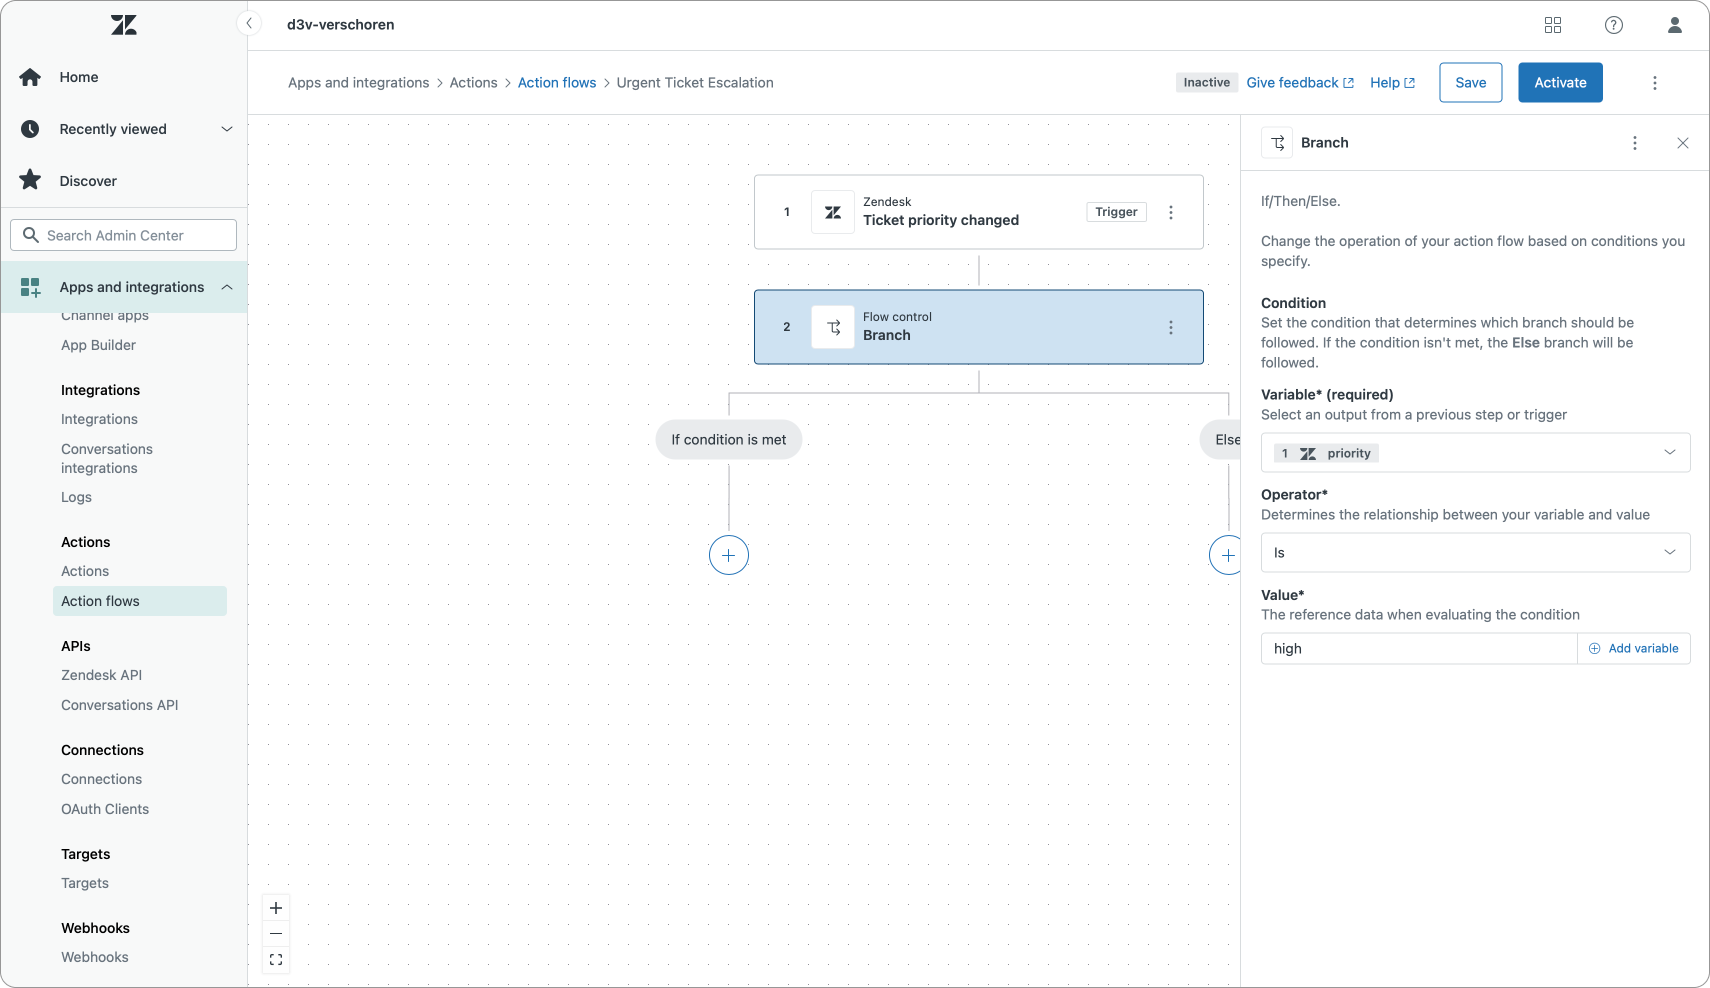
Task: Click the Discover star icon
Action: click(x=30, y=180)
